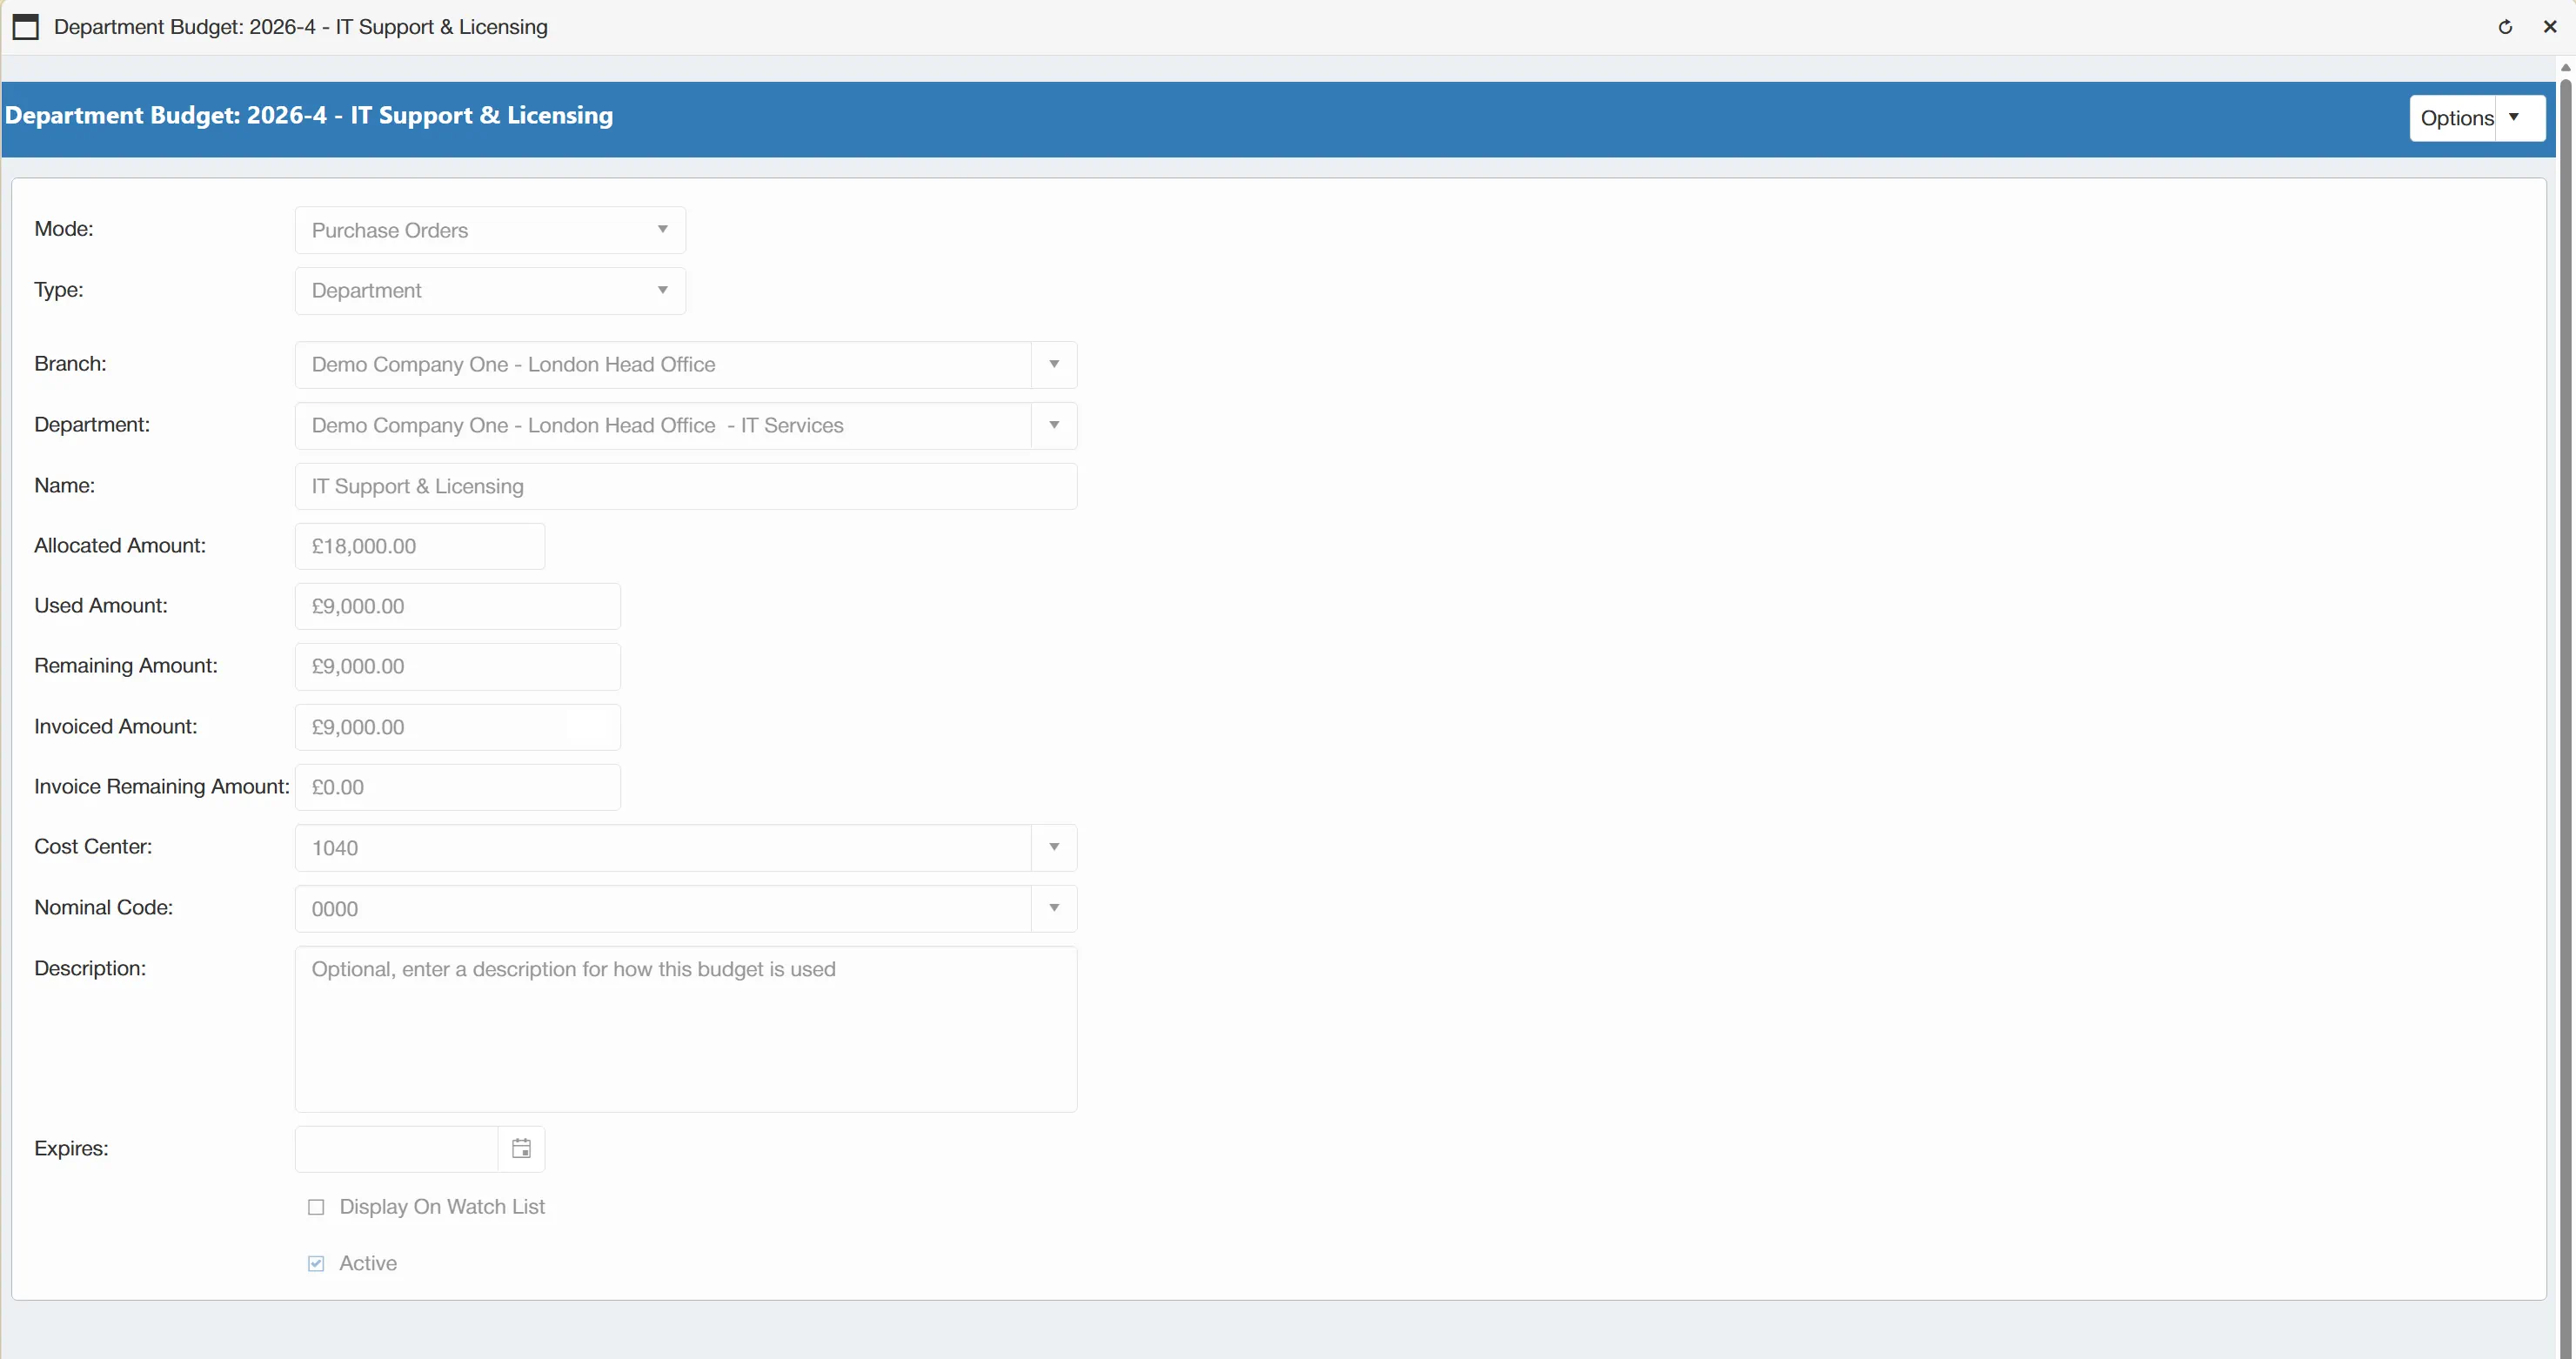Click the window icon beside the title
2576x1359 pixels.
26,27
